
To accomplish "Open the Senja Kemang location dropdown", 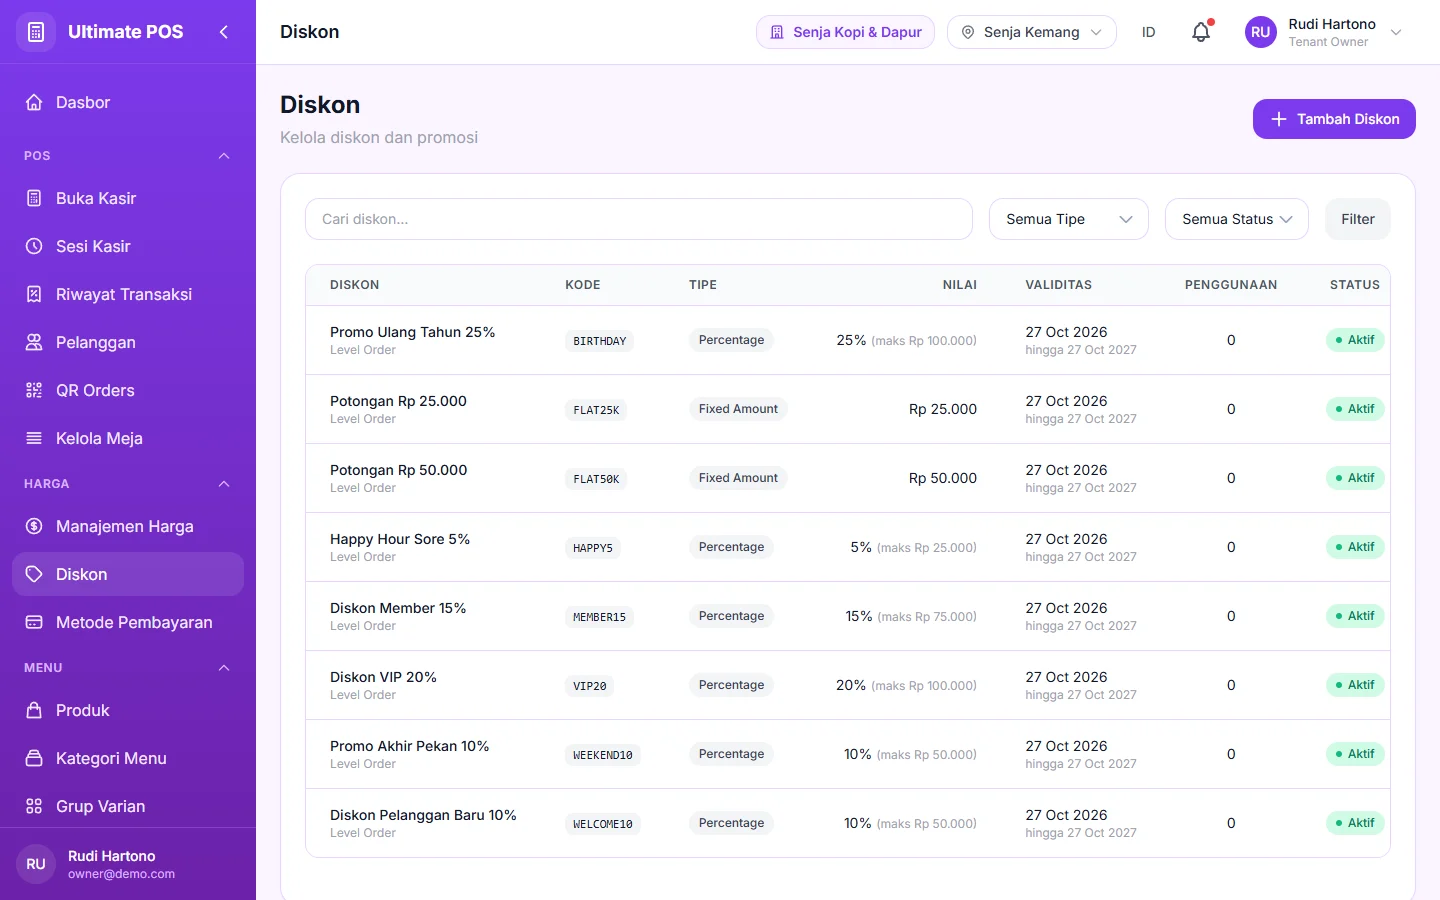I will pyautogui.click(x=1032, y=32).
